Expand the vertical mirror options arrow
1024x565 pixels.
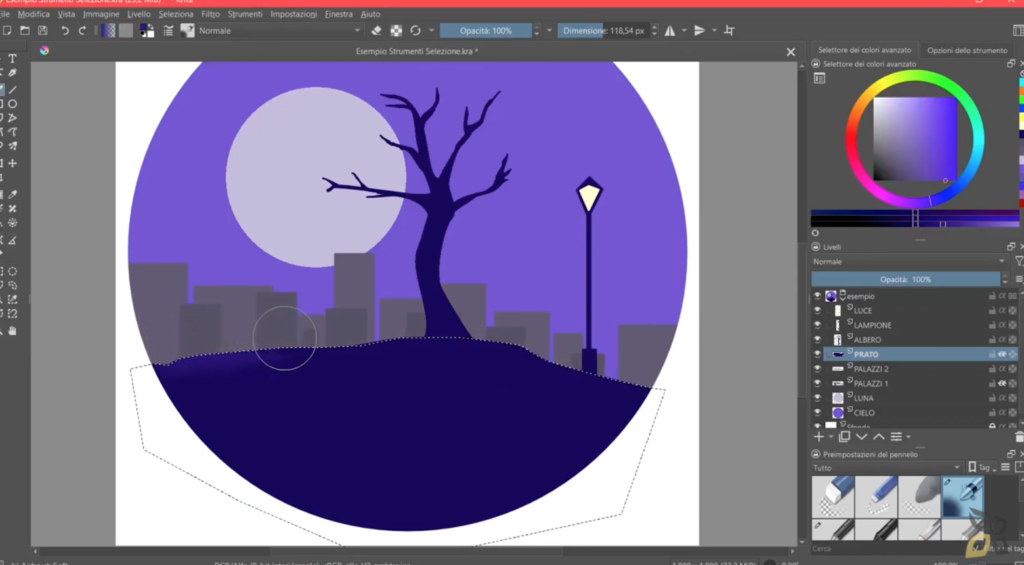point(714,31)
